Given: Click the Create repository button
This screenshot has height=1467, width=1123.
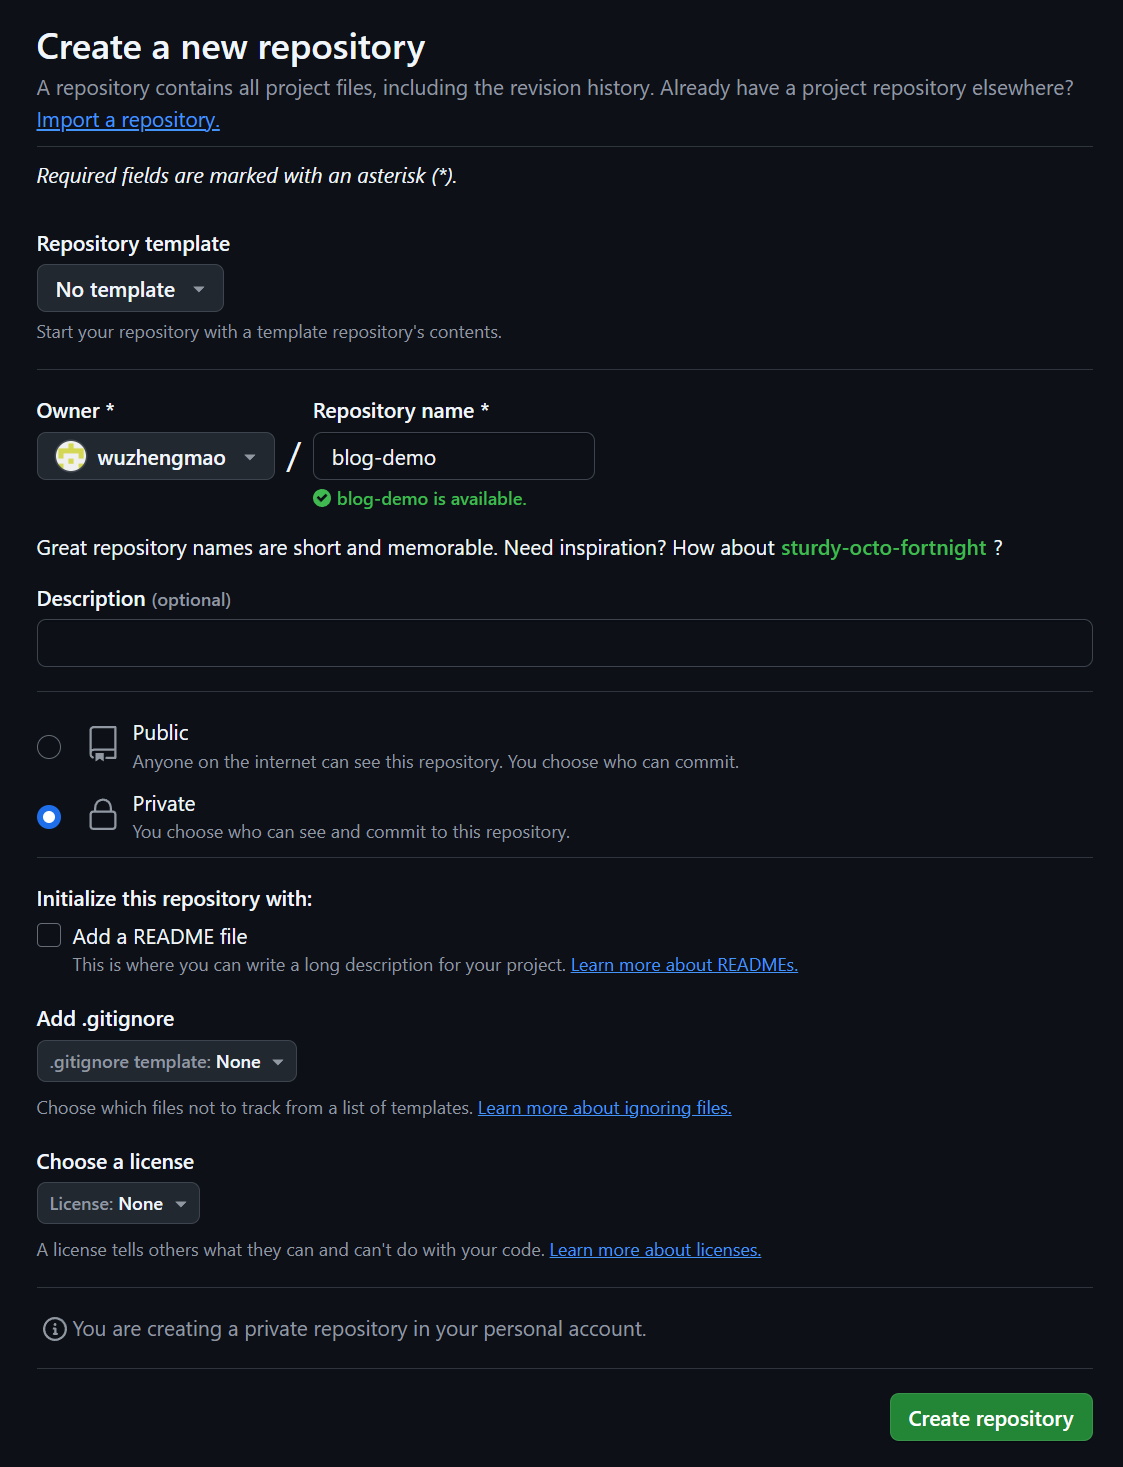Looking at the screenshot, I should [x=990, y=1418].
